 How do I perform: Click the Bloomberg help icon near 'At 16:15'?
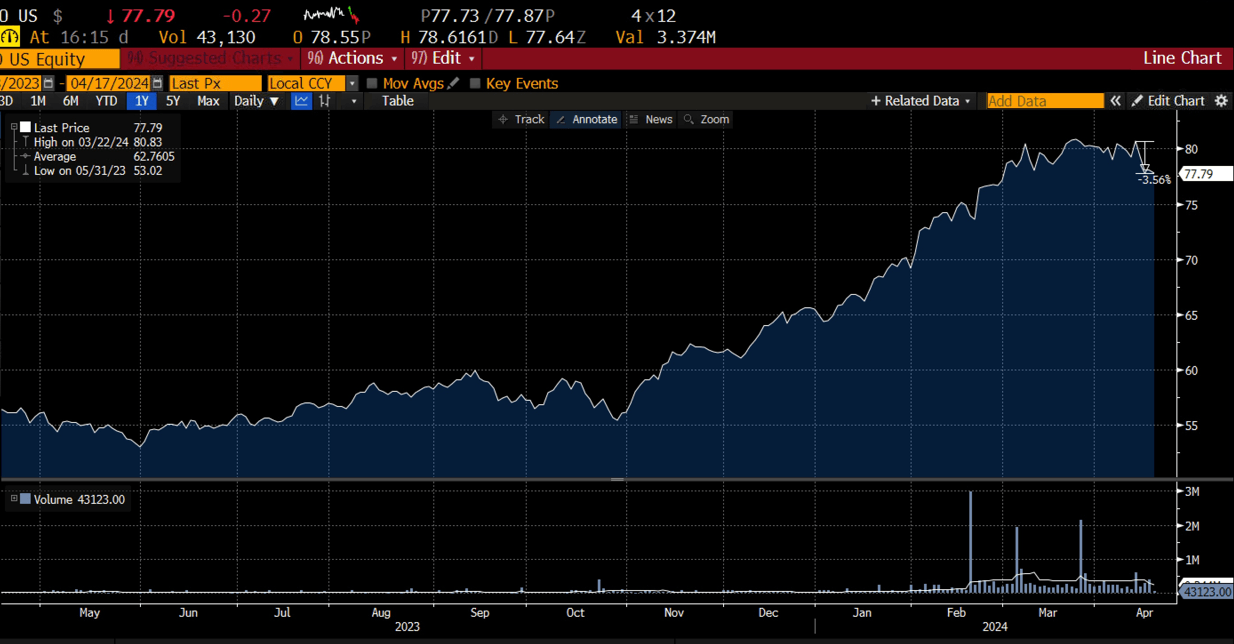[10, 37]
